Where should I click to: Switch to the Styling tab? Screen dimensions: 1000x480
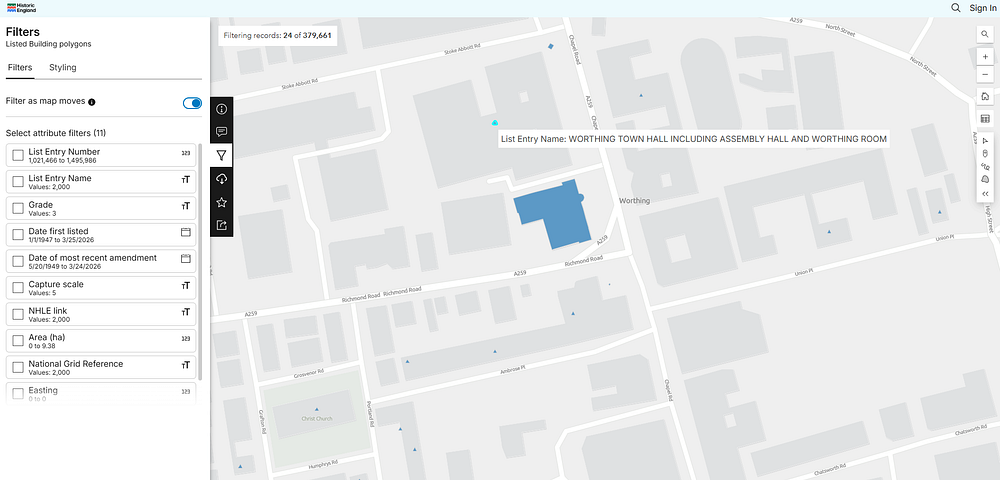coord(63,68)
